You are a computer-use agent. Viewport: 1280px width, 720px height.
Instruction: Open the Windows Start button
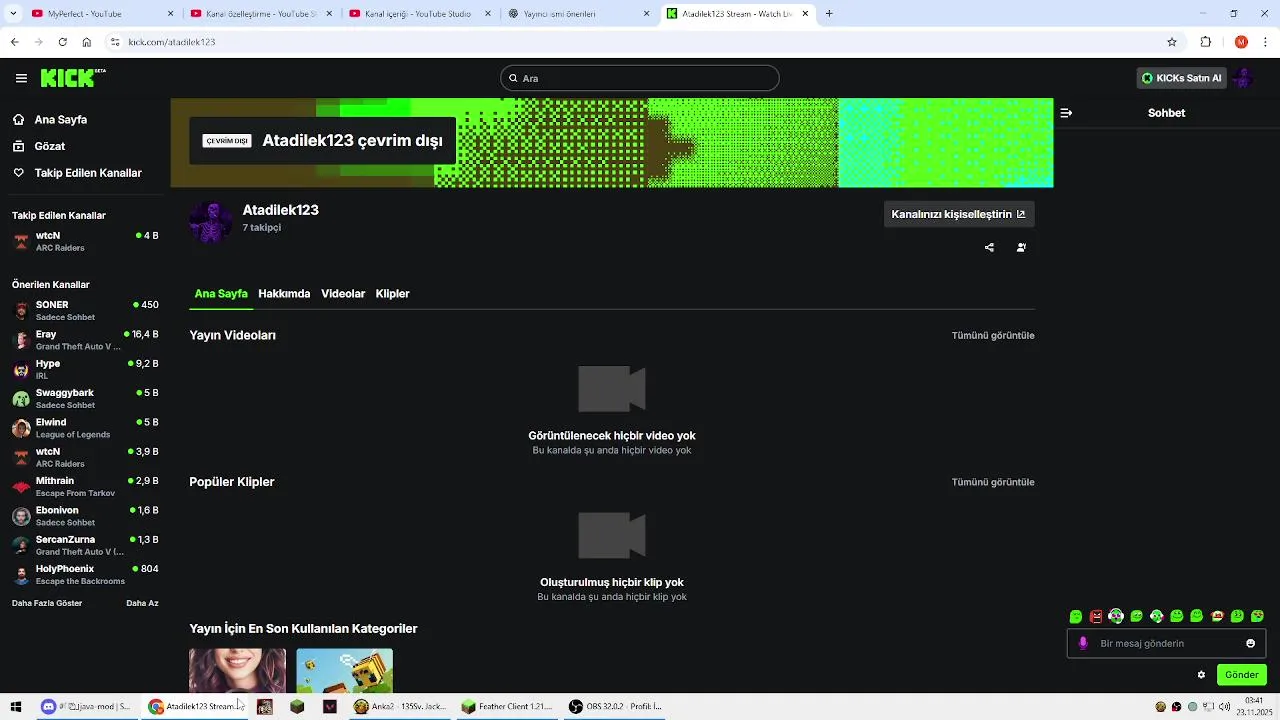click(x=16, y=706)
